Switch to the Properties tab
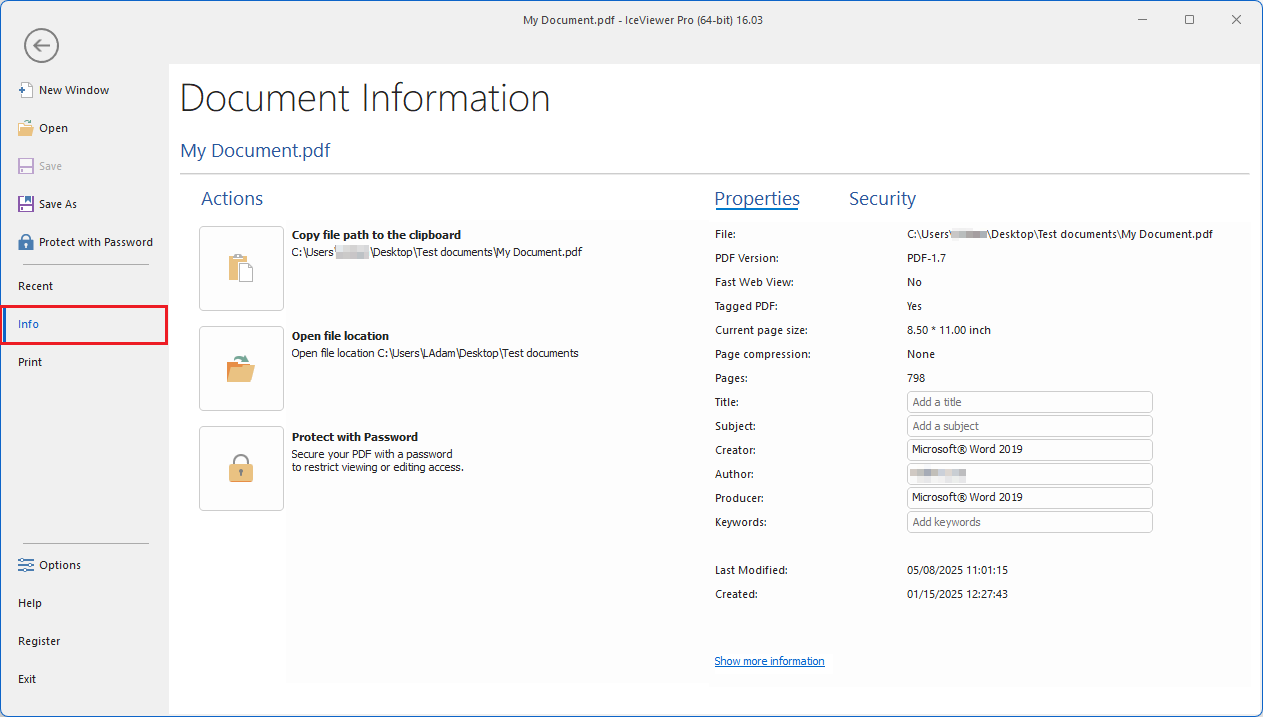This screenshot has height=717, width=1263. tap(757, 199)
